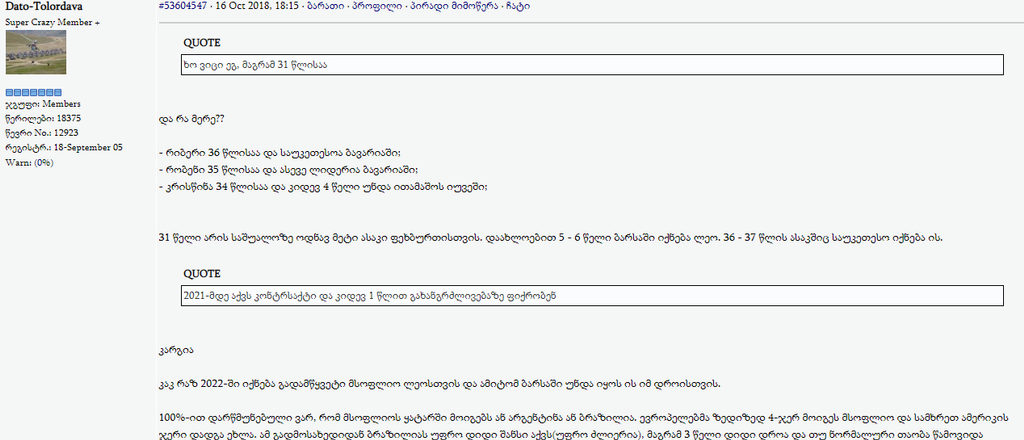Select the 'რეგისტრ.: 18-September 05' text
Image resolution: width=1024 pixels, height=440 pixels.
(x=64, y=148)
